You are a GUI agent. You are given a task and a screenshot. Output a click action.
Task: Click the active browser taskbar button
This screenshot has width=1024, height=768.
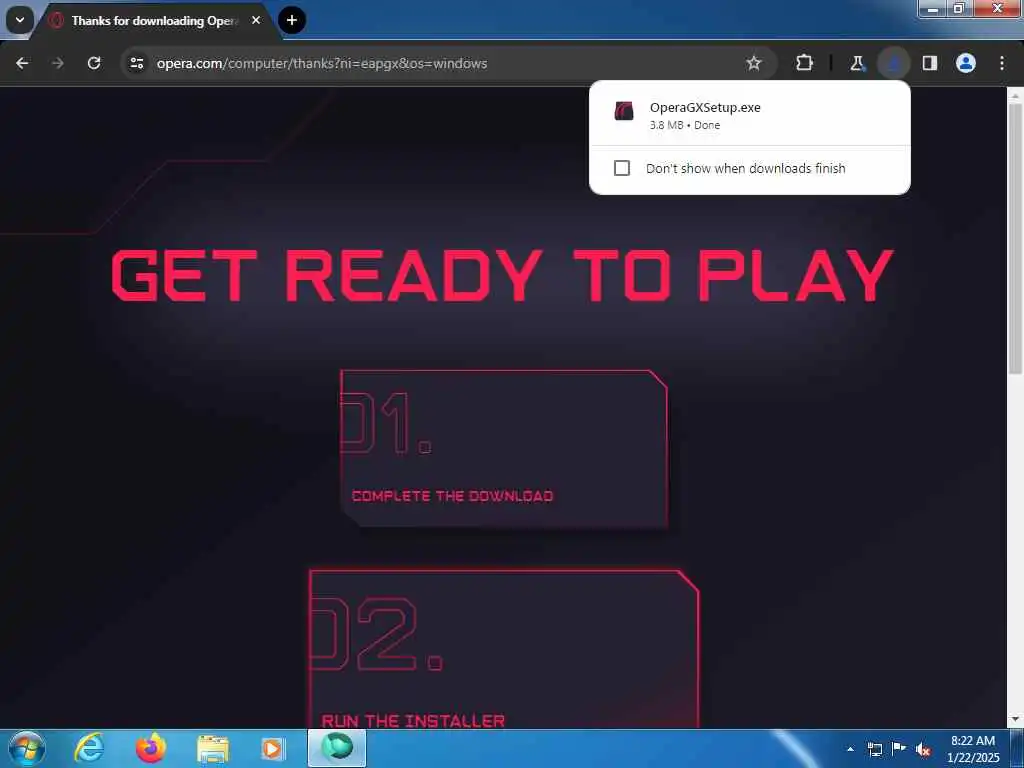pyautogui.click(x=337, y=748)
